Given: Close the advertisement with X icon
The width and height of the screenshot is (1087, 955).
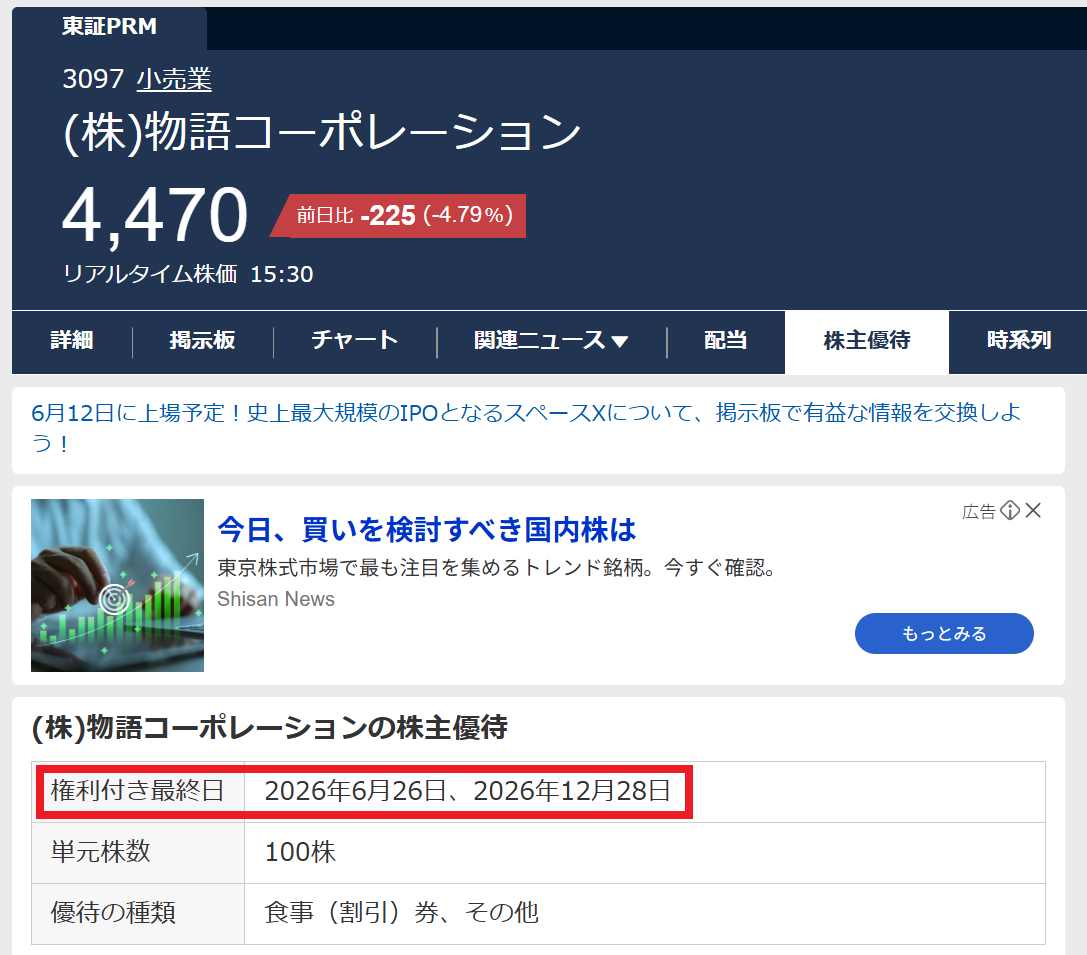Looking at the screenshot, I should click(1033, 511).
